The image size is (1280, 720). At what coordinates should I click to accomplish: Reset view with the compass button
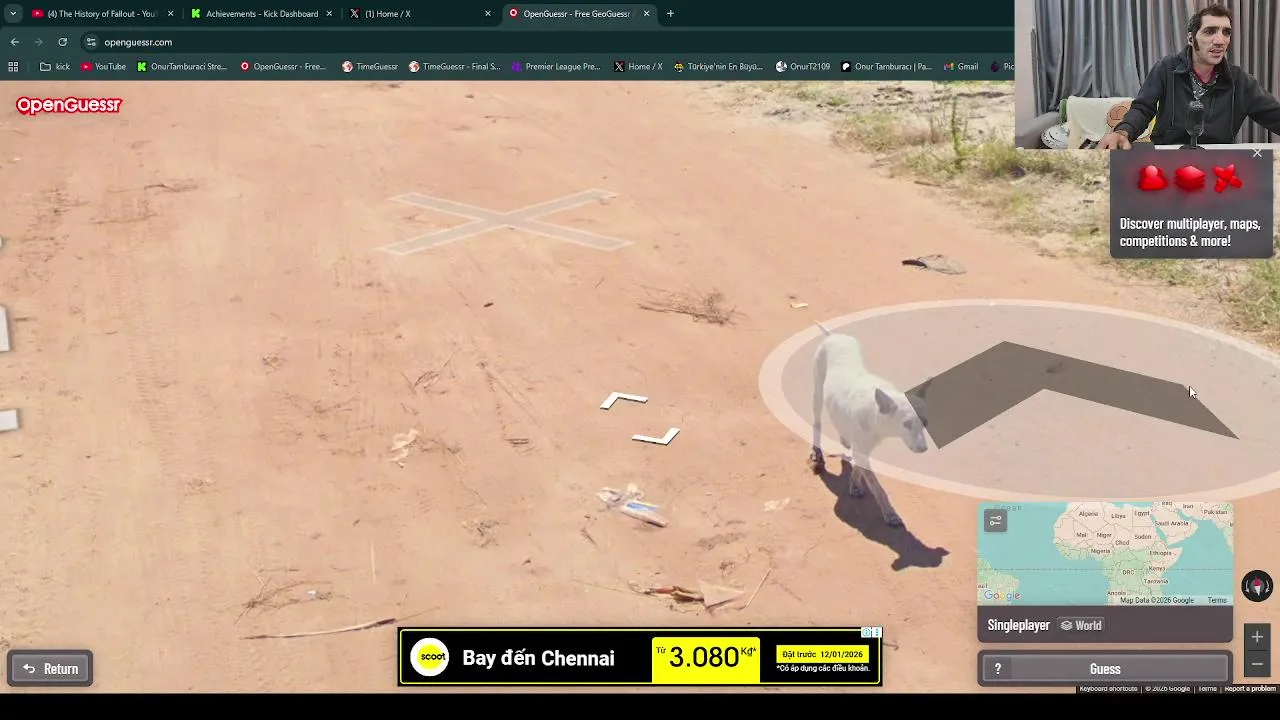click(1257, 586)
